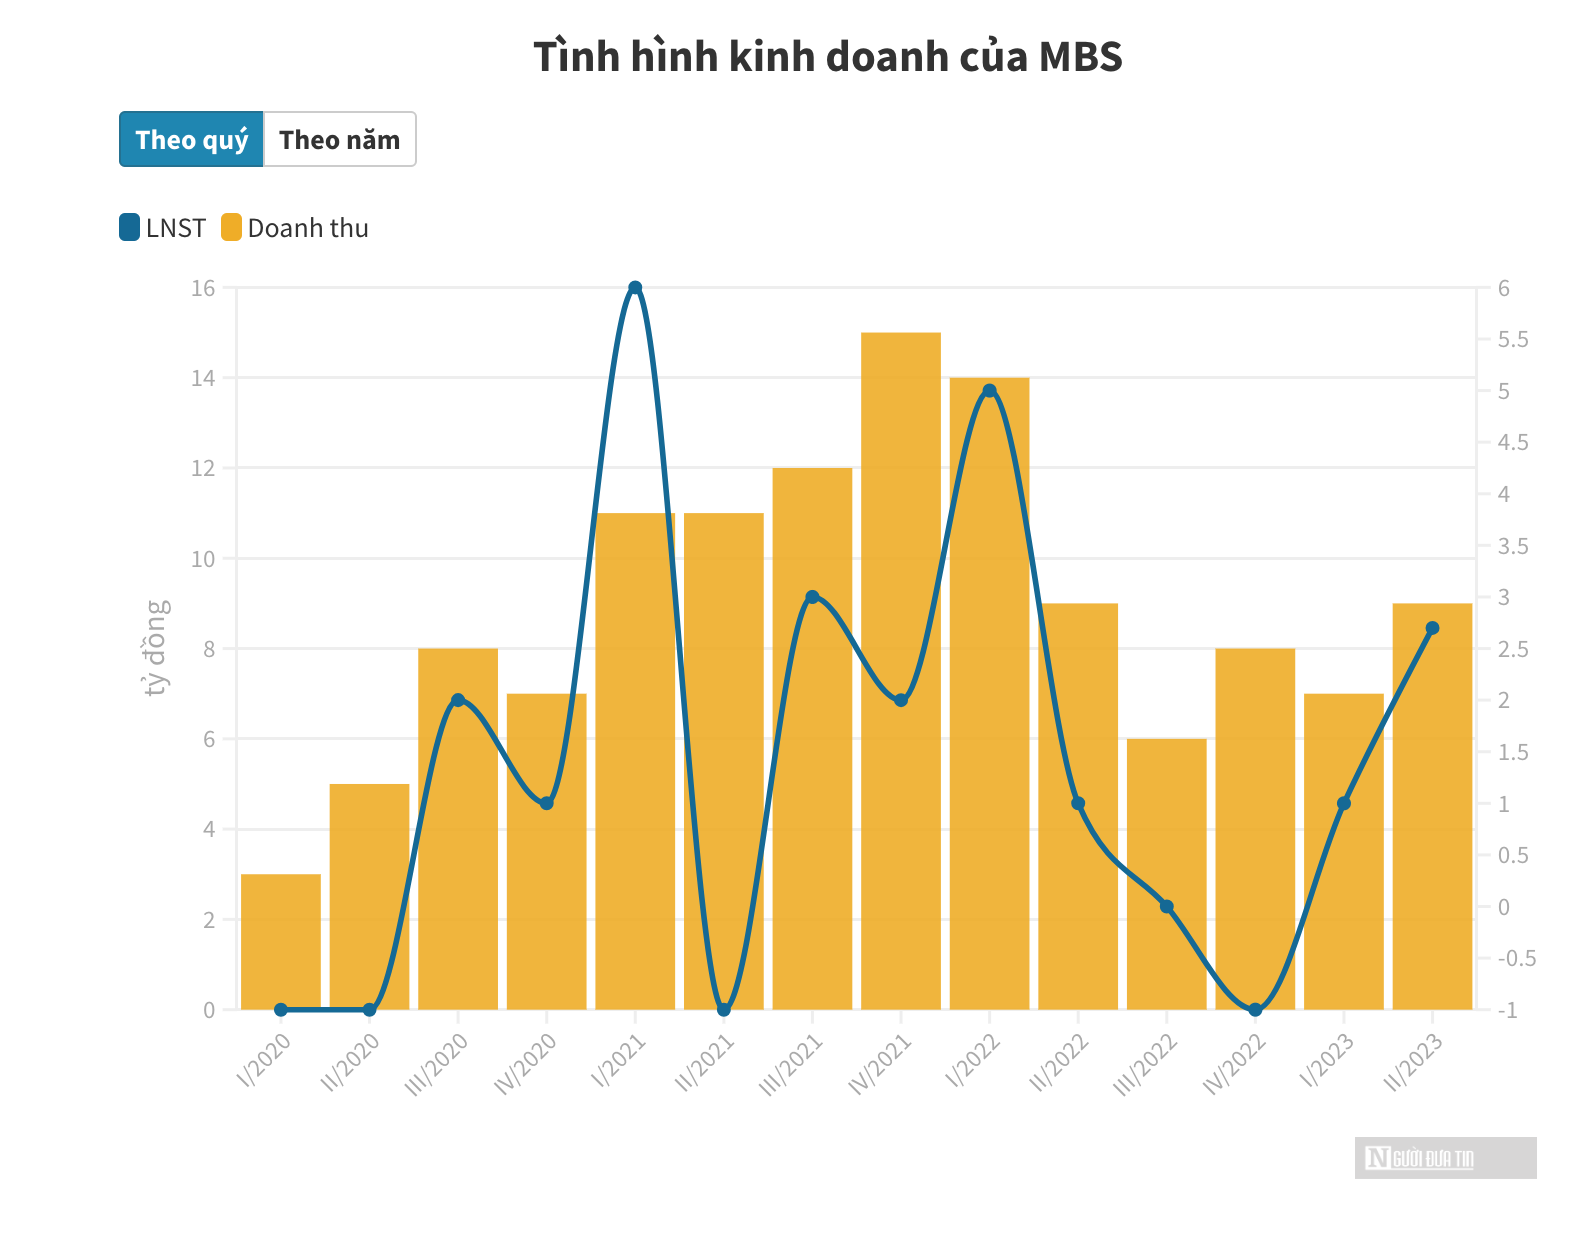Screen dimensions: 1596x1244
Task: Select the II/2022 revenue bar
Action: 1078,806
